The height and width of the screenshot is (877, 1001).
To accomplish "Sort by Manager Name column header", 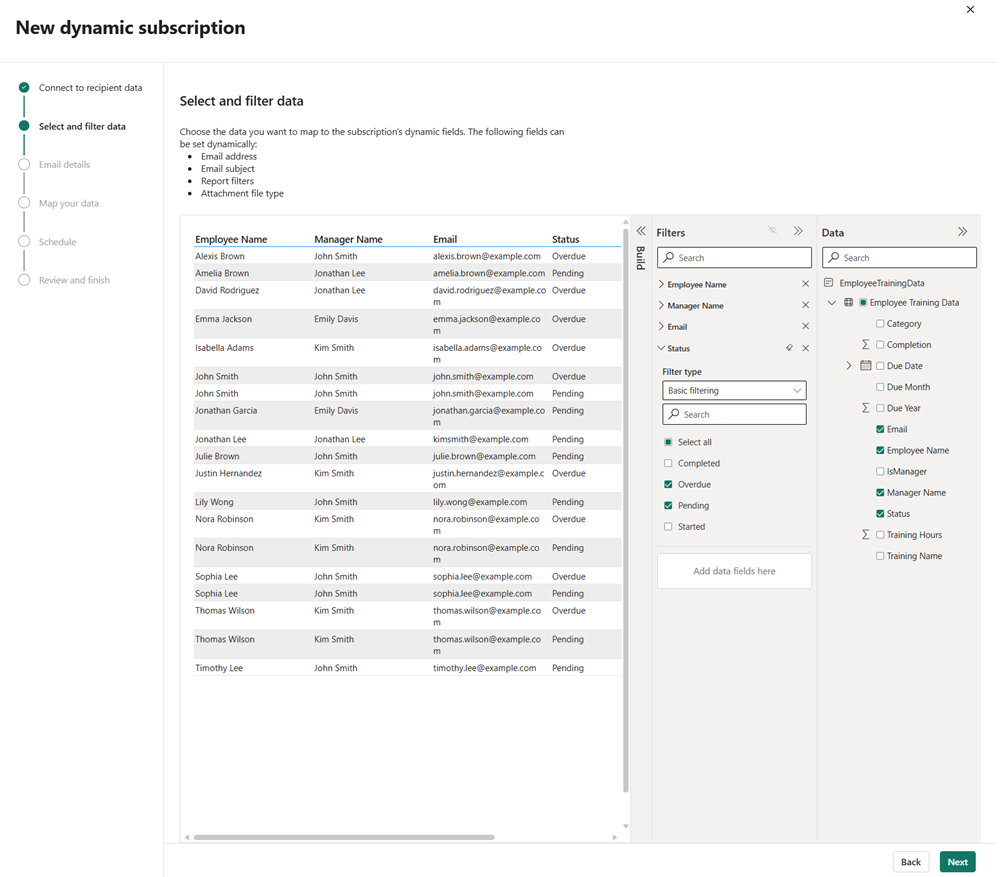I will pyautogui.click(x=348, y=239).
